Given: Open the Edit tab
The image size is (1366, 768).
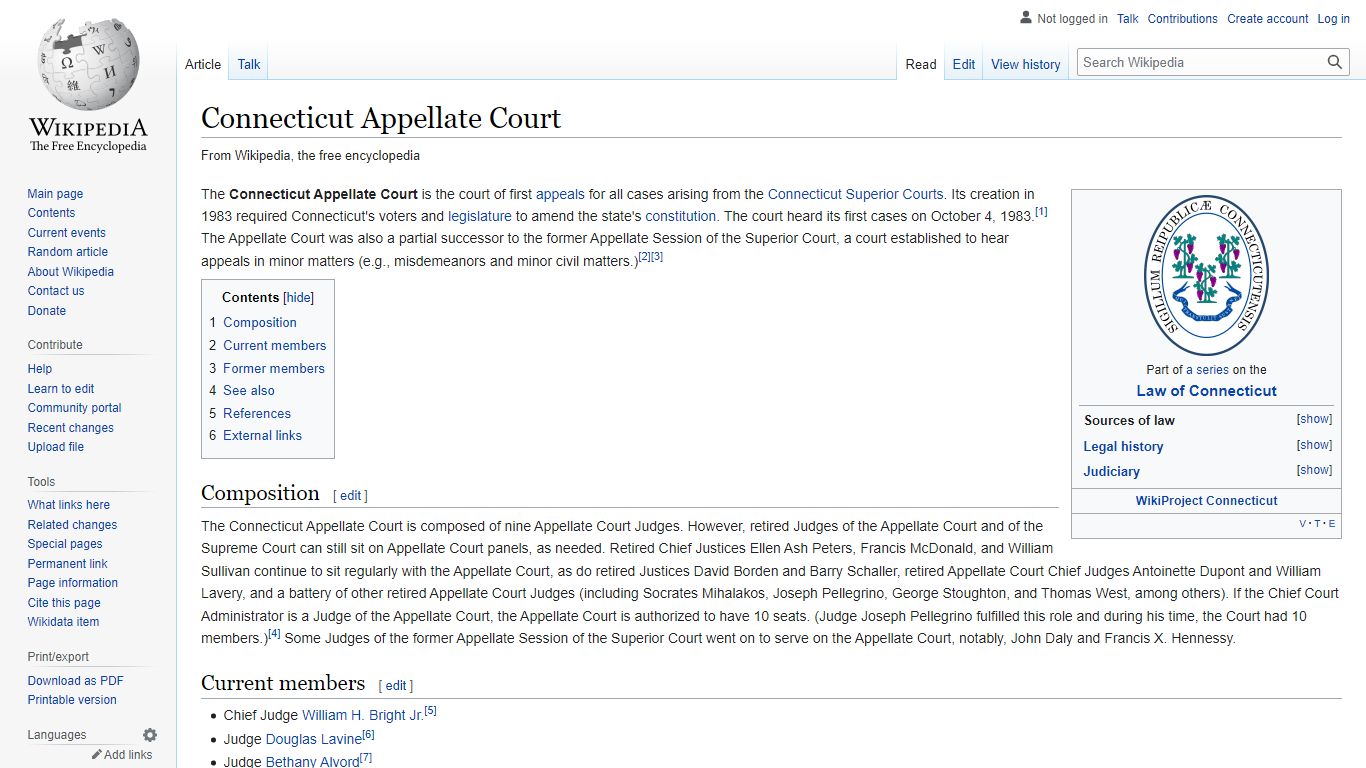Looking at the screenshot, I should pos(964,64).
